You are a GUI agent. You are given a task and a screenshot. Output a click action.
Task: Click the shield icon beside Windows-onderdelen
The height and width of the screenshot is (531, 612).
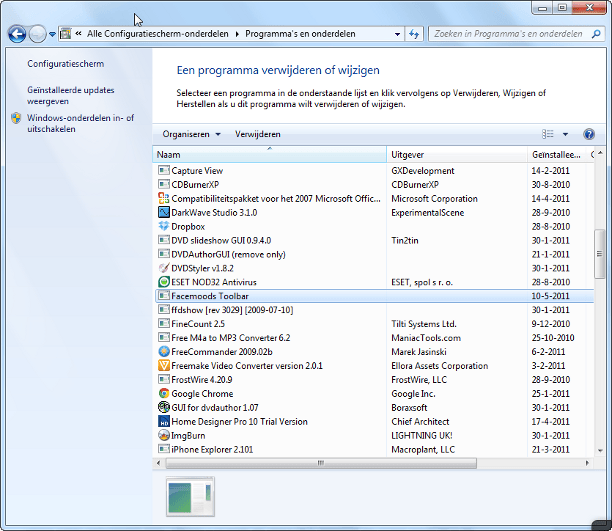coord(16,118)
